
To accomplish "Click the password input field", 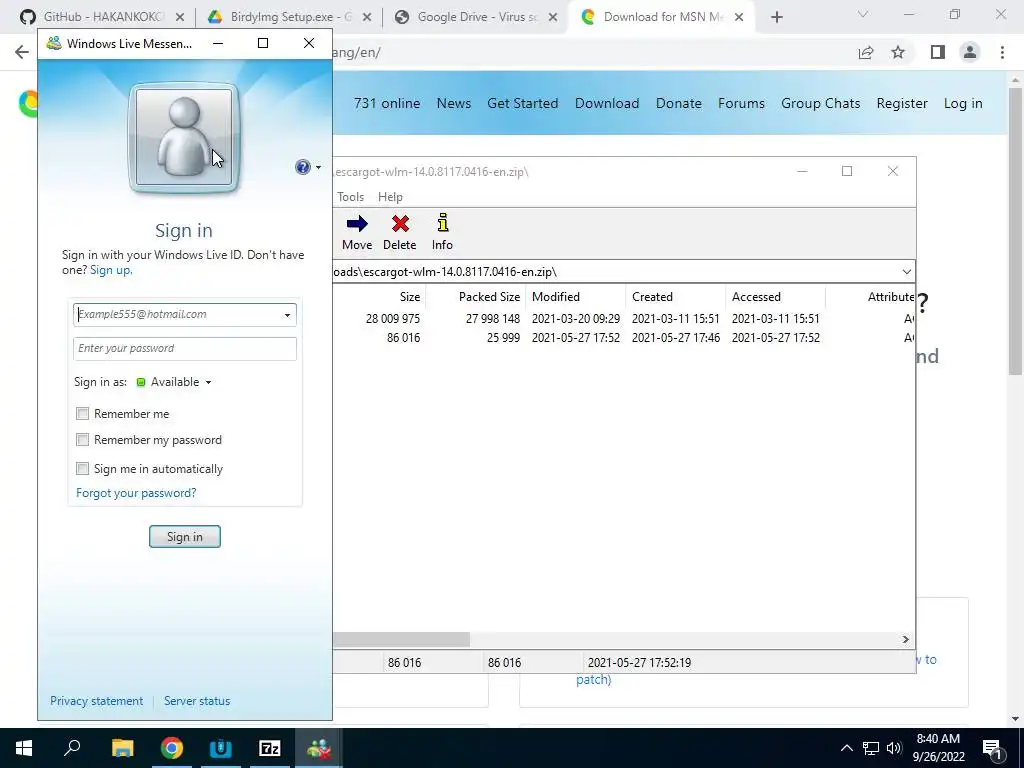I will [x=185, y=349].
